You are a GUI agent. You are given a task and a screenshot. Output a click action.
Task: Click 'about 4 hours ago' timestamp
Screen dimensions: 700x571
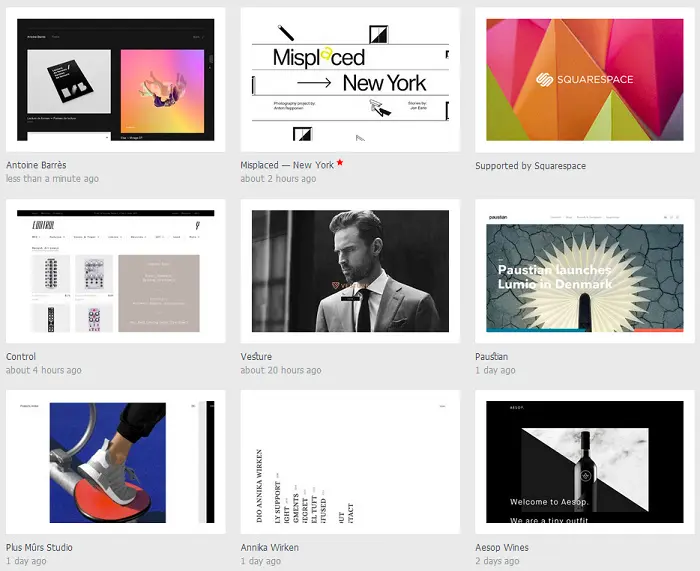(44, 370)
